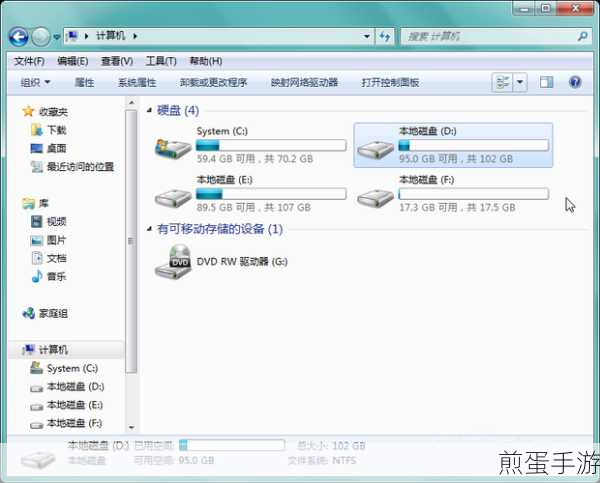
Task: Select System (C:) in navigation tree
Action: [64, 368]
